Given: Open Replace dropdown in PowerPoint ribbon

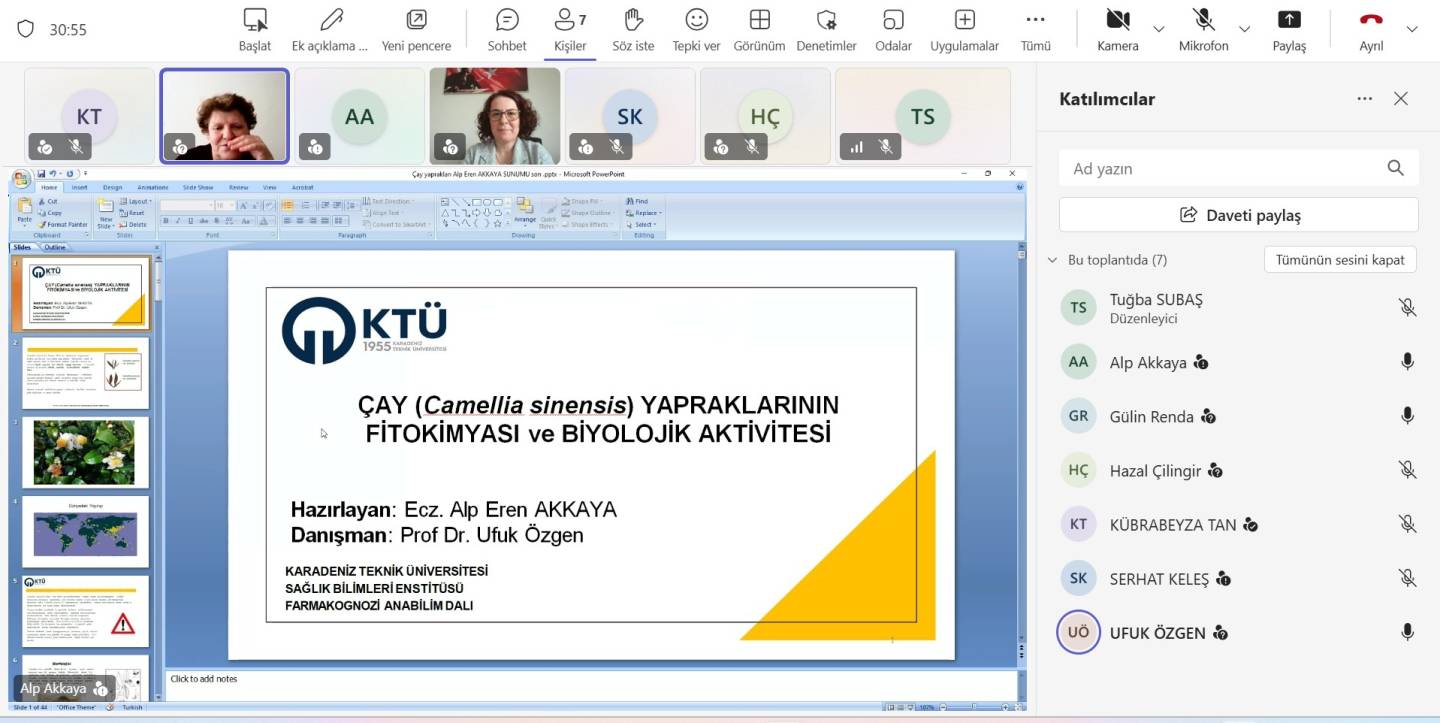Looking at the screenshot, I should coord(645,212).
